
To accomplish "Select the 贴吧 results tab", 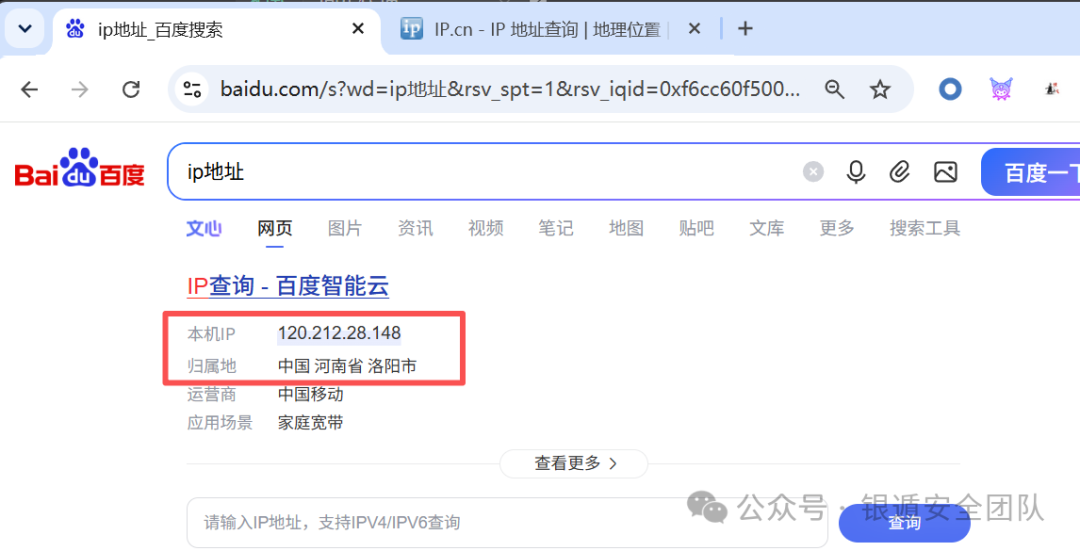I will 696,228.
